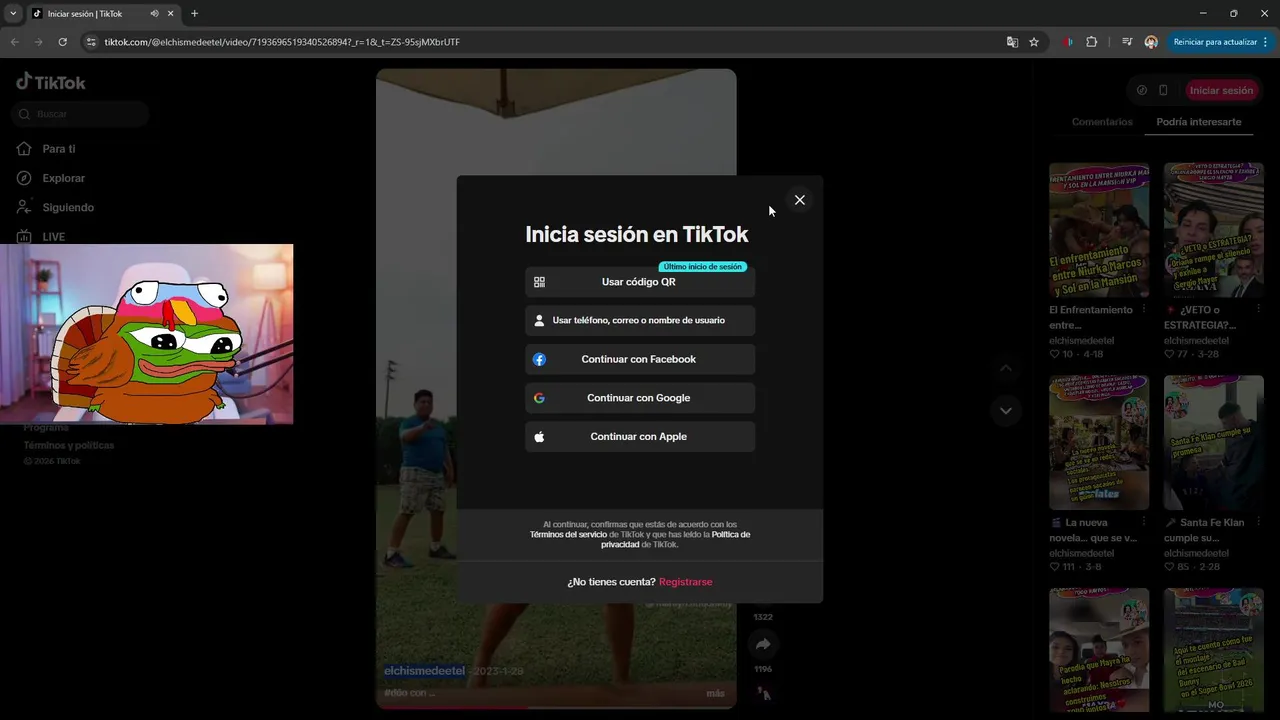Click the red 'Iniciar sesión' button at top right

click(1221, 90)
